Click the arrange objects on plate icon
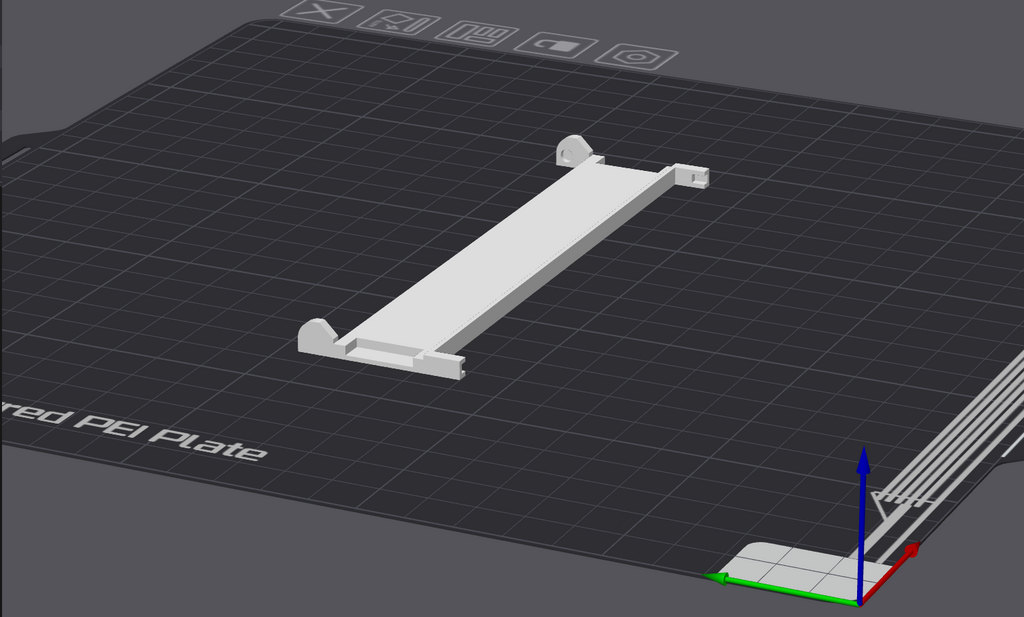1024x617 pixels. pyautogui.click(x=477, y=33)
